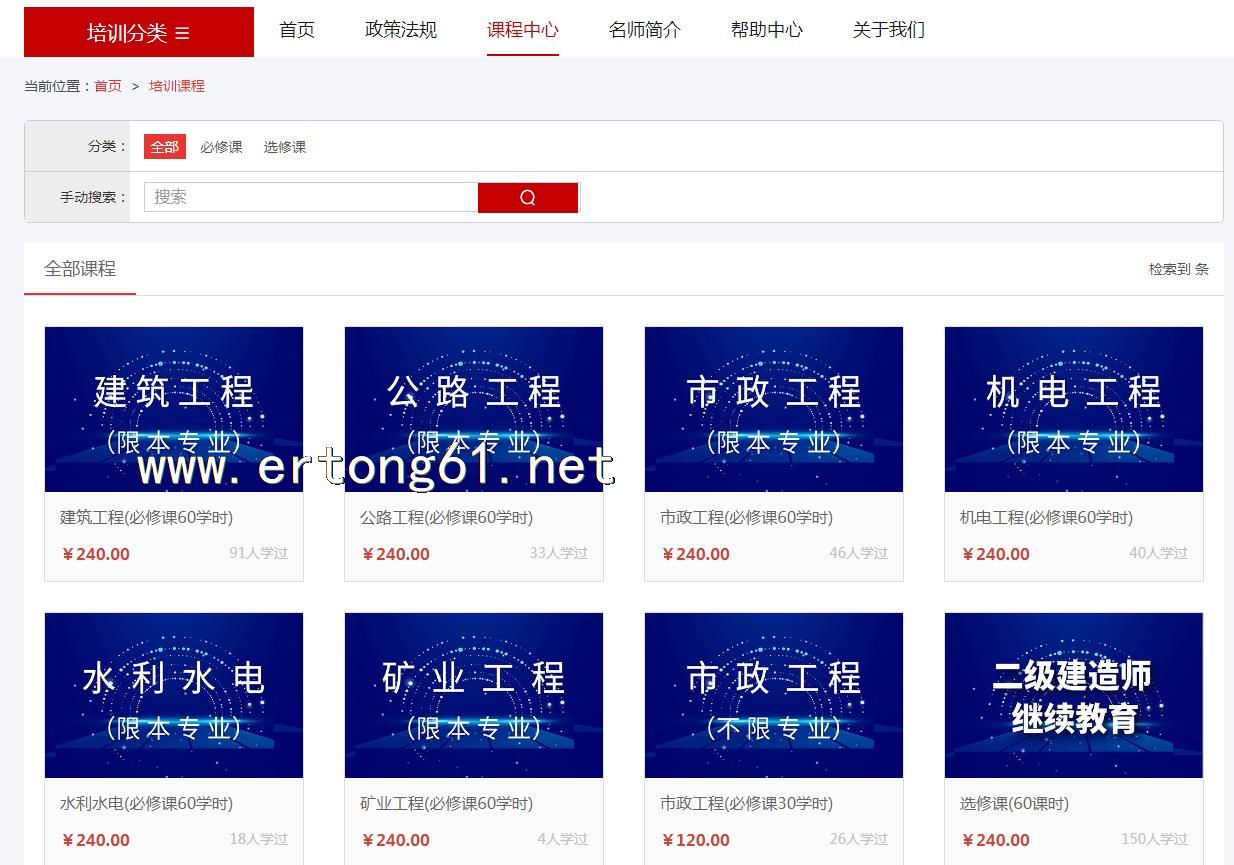
Task: Select the 全部 category filter
Action: coord(164,147)
